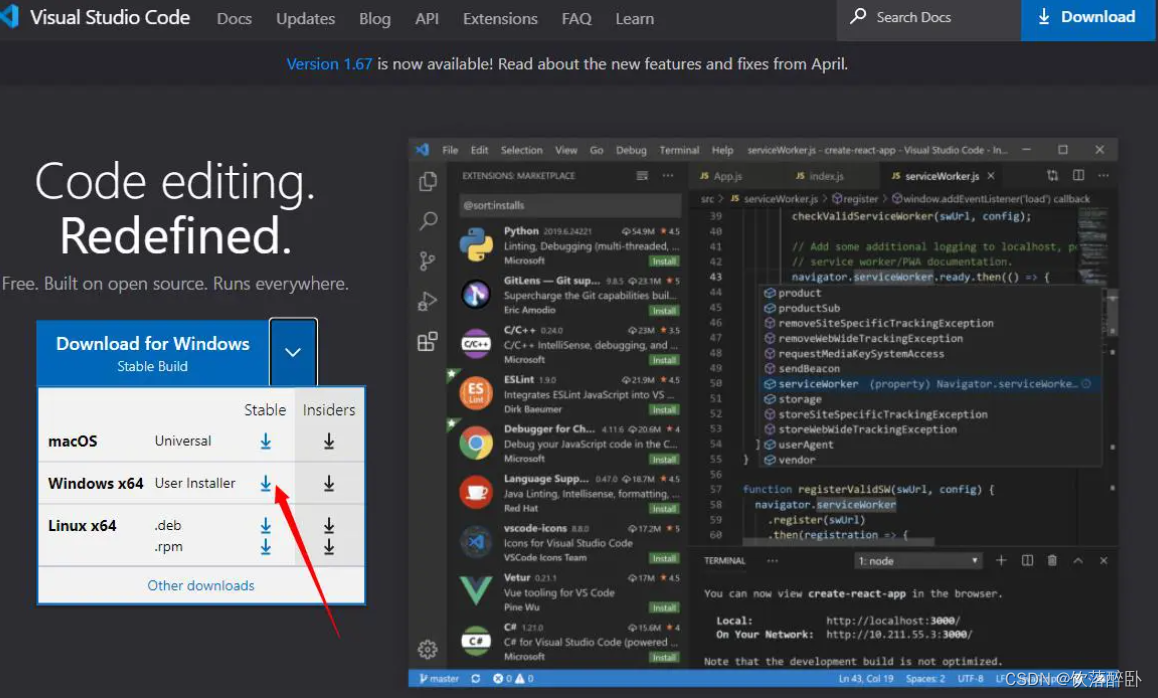Download Linux .deb Stable package
The image size is (1158, 698).
[265, 525]
